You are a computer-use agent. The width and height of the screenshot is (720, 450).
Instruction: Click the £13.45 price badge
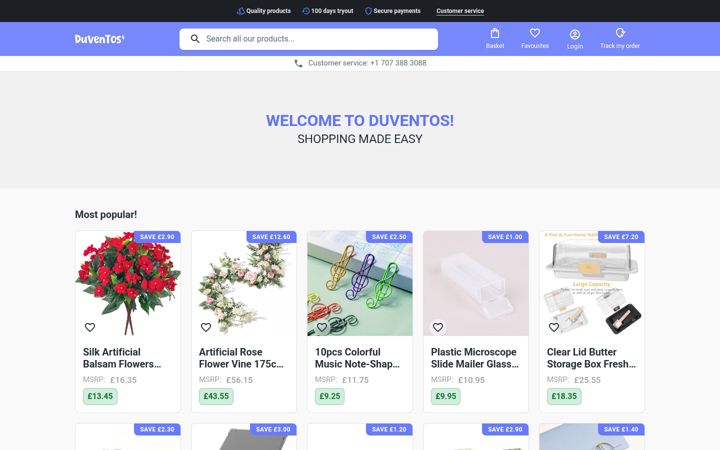pyautogui.click(x=100, y=396)
